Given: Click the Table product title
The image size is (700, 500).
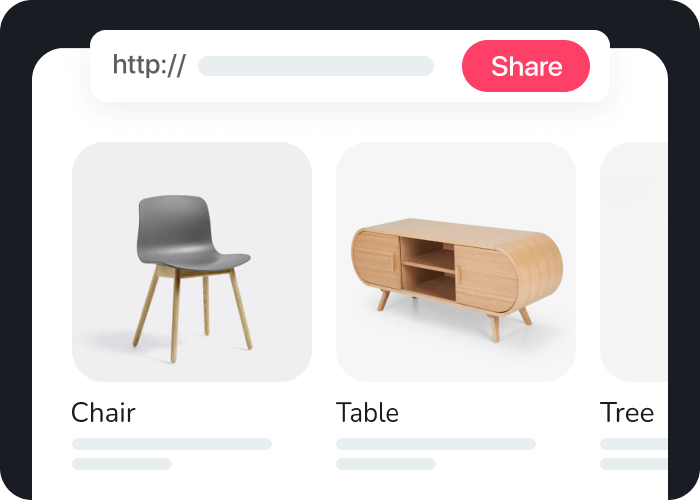Looking at the screenshot, I should [x=367, y=412].
